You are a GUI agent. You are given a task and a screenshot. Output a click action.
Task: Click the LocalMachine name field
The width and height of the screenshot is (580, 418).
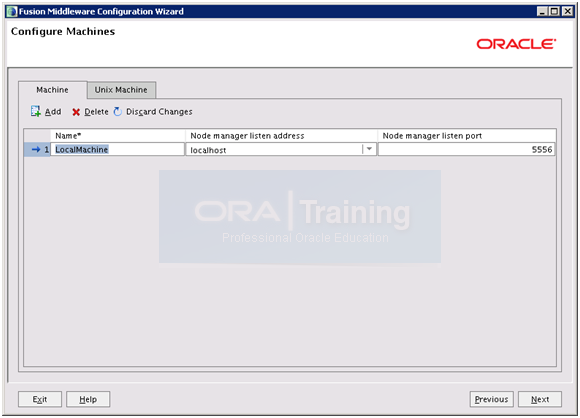pyautogui.click(x=117, y=149)
